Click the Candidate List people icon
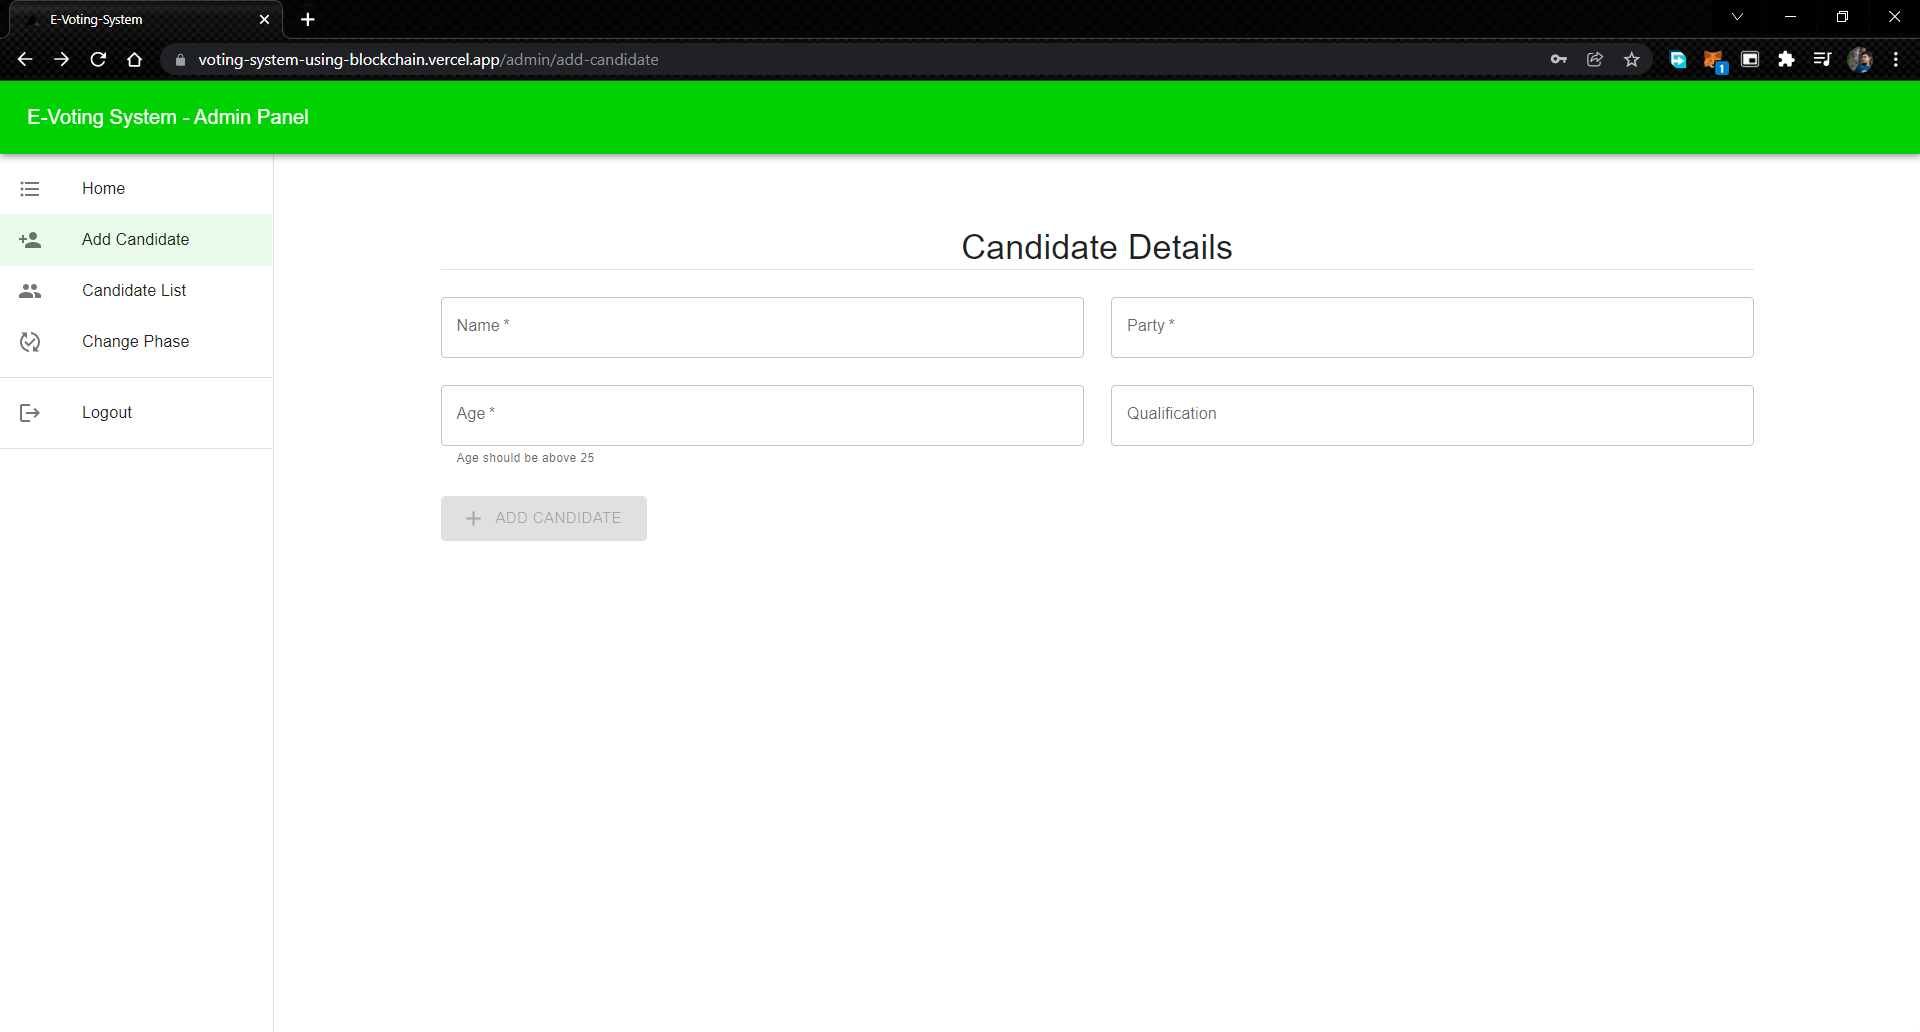Viewport: 1920px width, 1032px height. tap(30, 290)
